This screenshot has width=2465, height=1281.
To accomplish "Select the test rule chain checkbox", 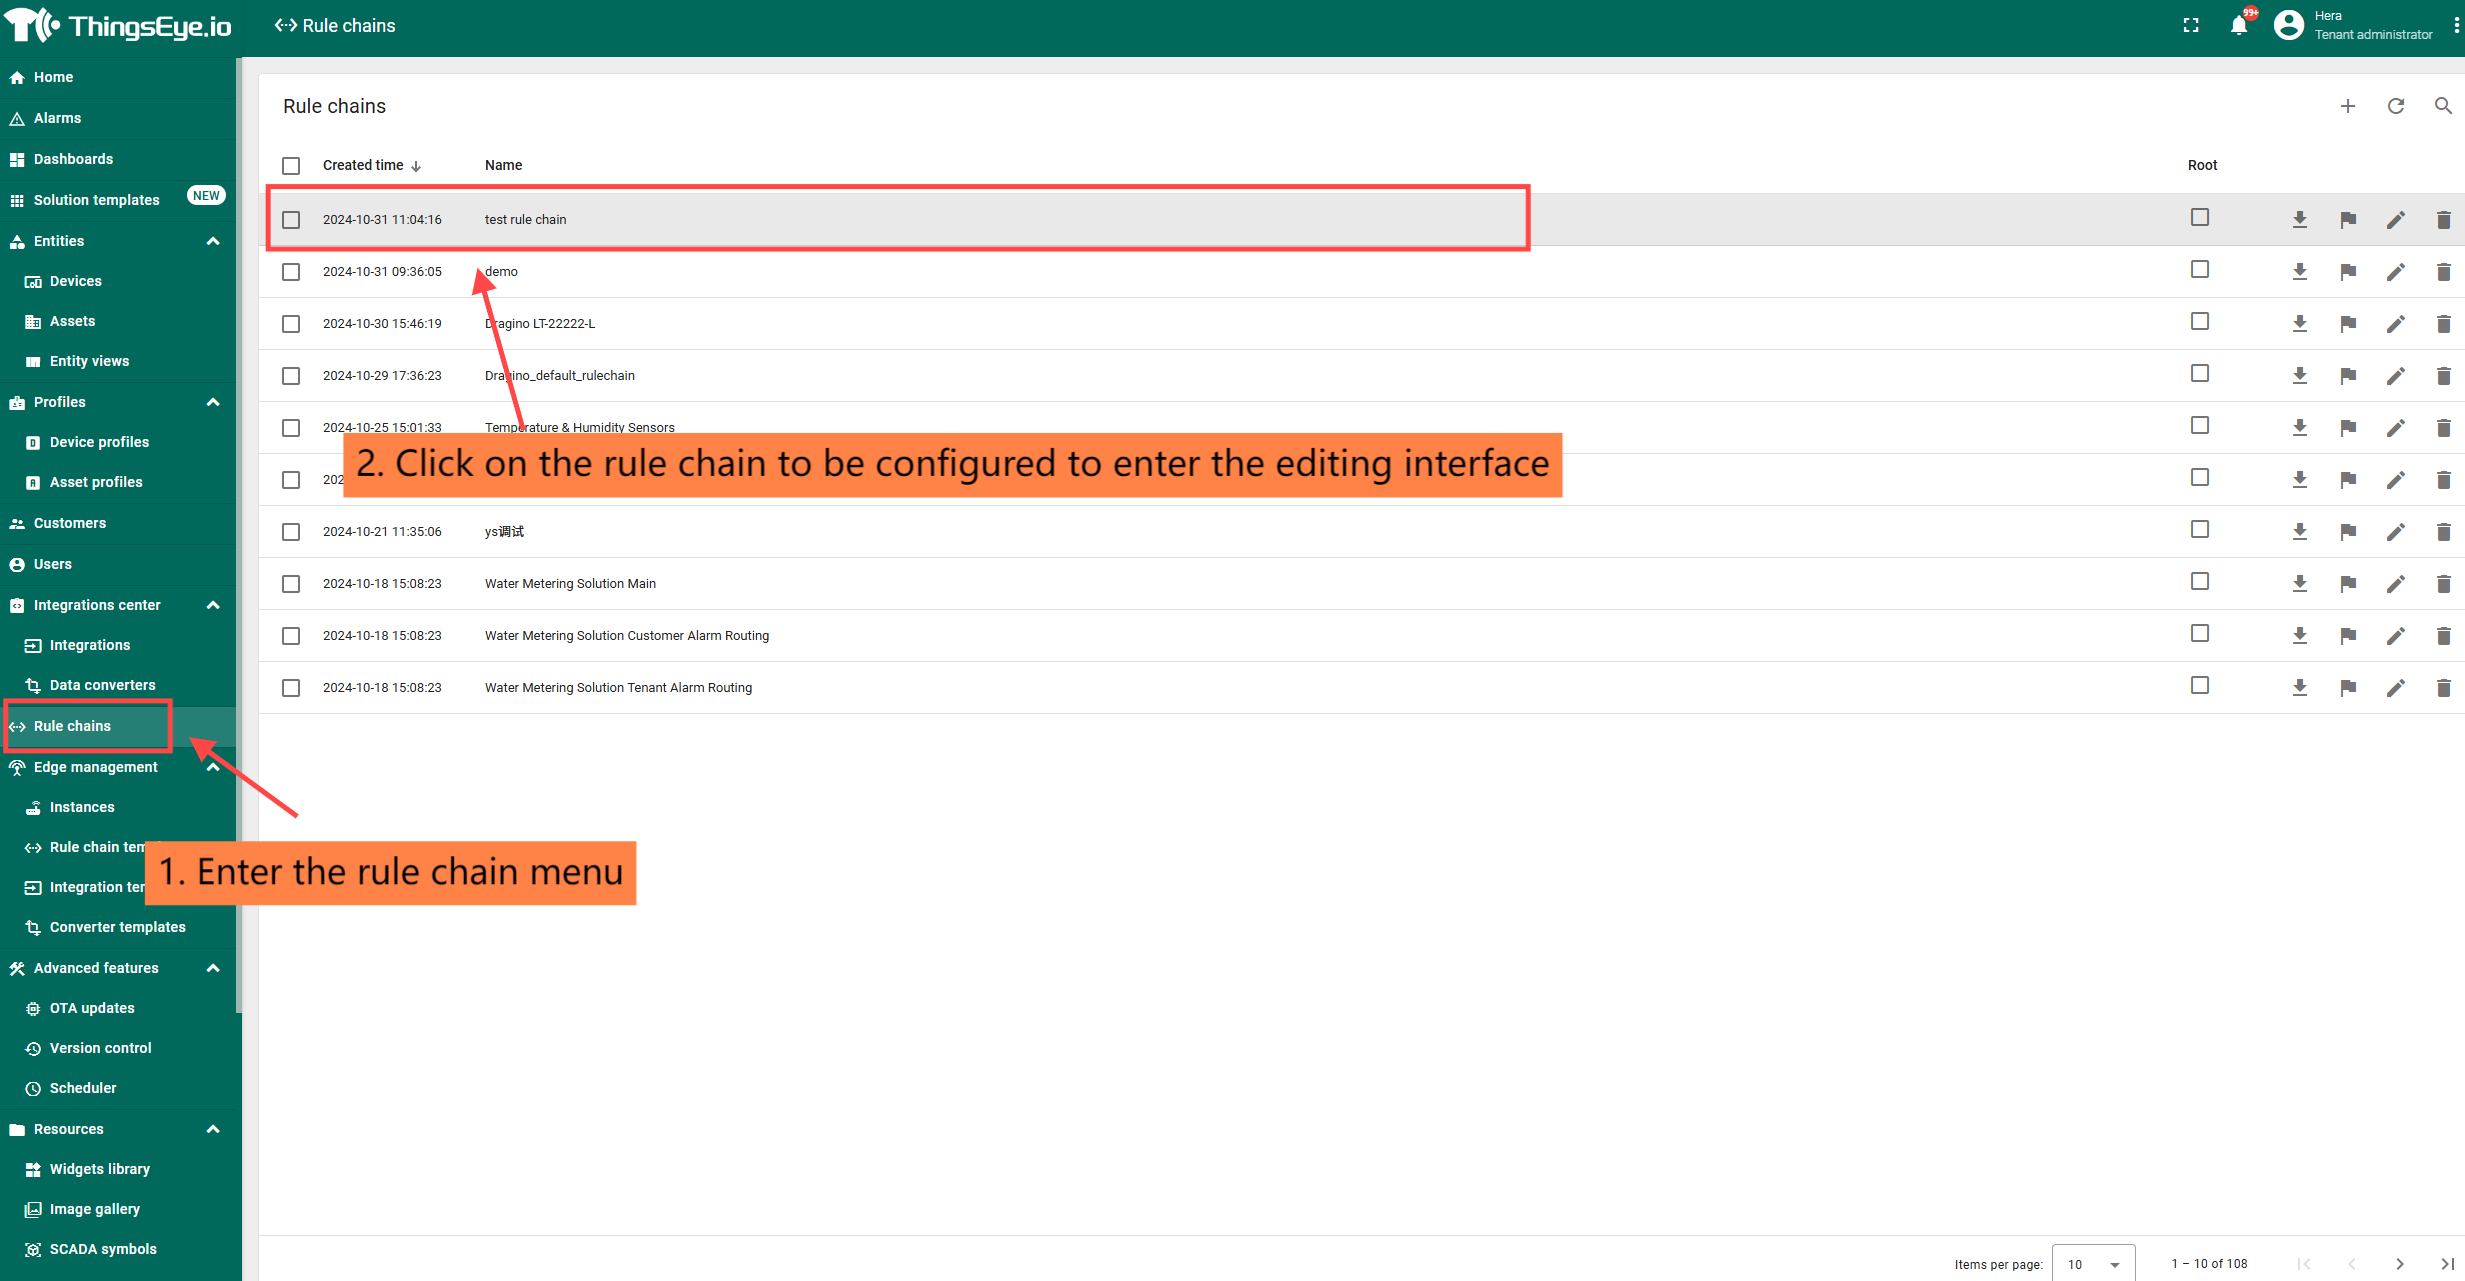I will pos(291,220).
